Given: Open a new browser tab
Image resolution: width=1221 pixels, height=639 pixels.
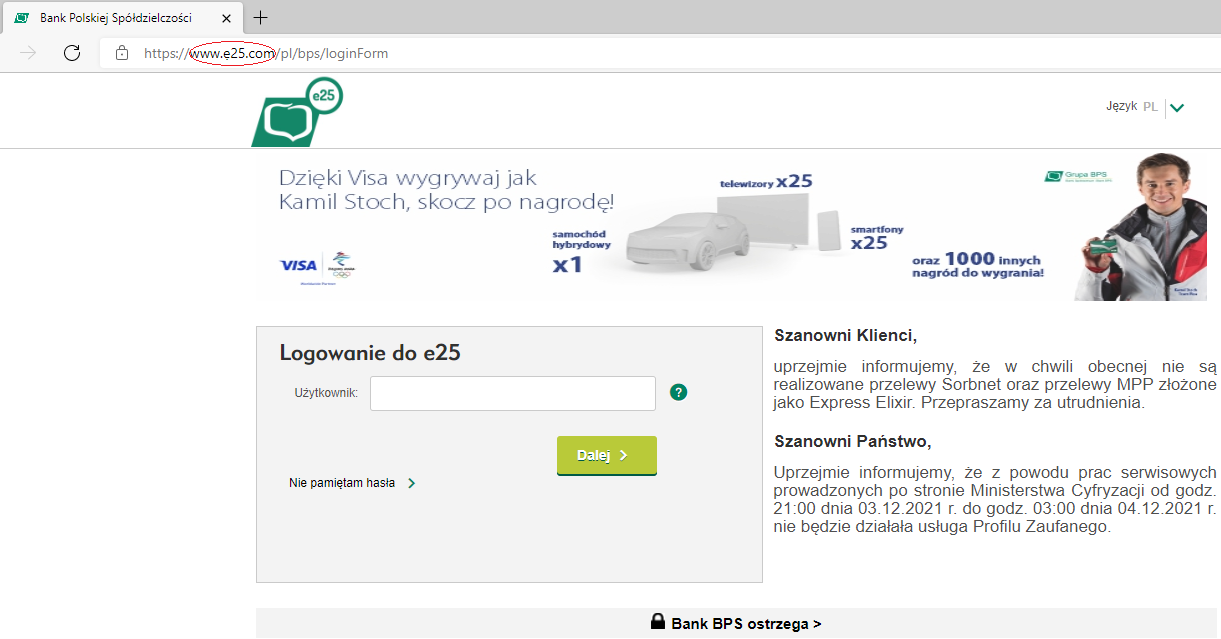Looking at the screenshot, I should coord(261,17).
